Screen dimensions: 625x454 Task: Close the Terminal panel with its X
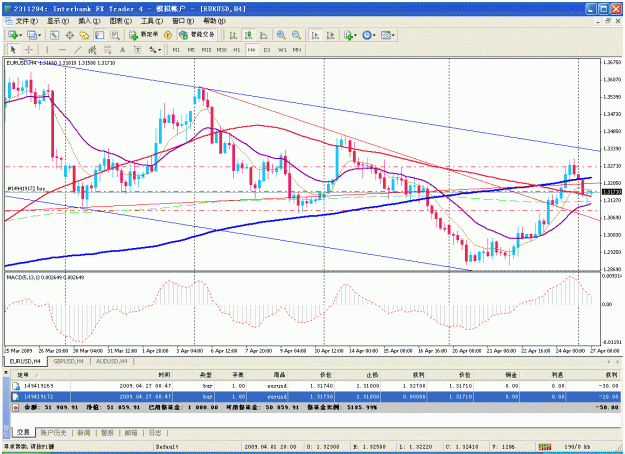(6, 372)
